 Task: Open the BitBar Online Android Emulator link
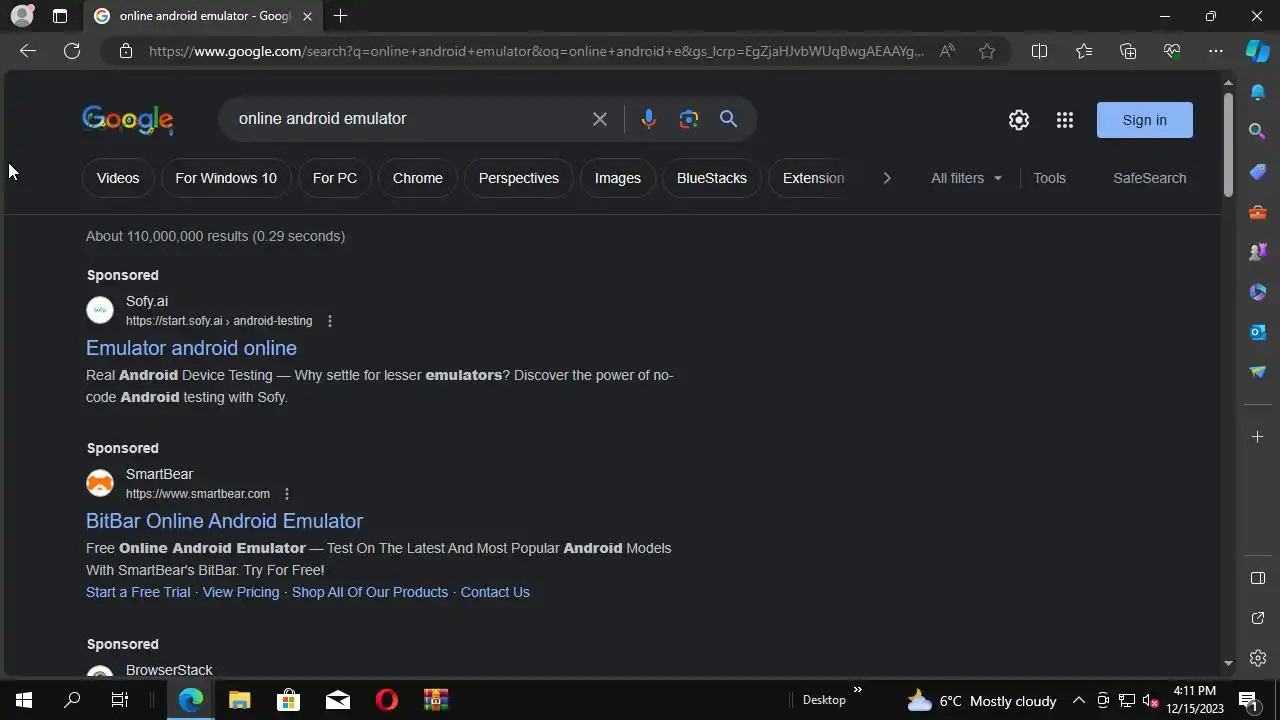pyautogui.click(x=224, y=521)
